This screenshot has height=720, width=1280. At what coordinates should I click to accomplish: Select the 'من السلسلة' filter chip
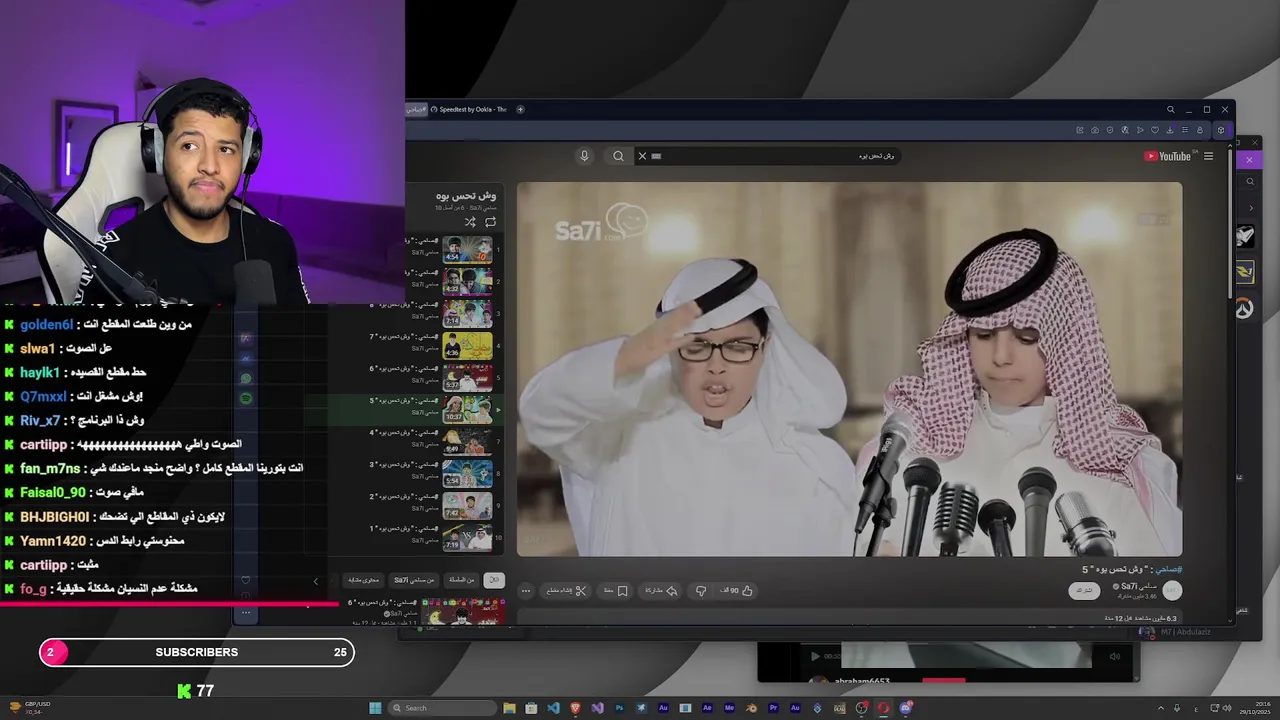pyautogui.click(x=461, y=580)
